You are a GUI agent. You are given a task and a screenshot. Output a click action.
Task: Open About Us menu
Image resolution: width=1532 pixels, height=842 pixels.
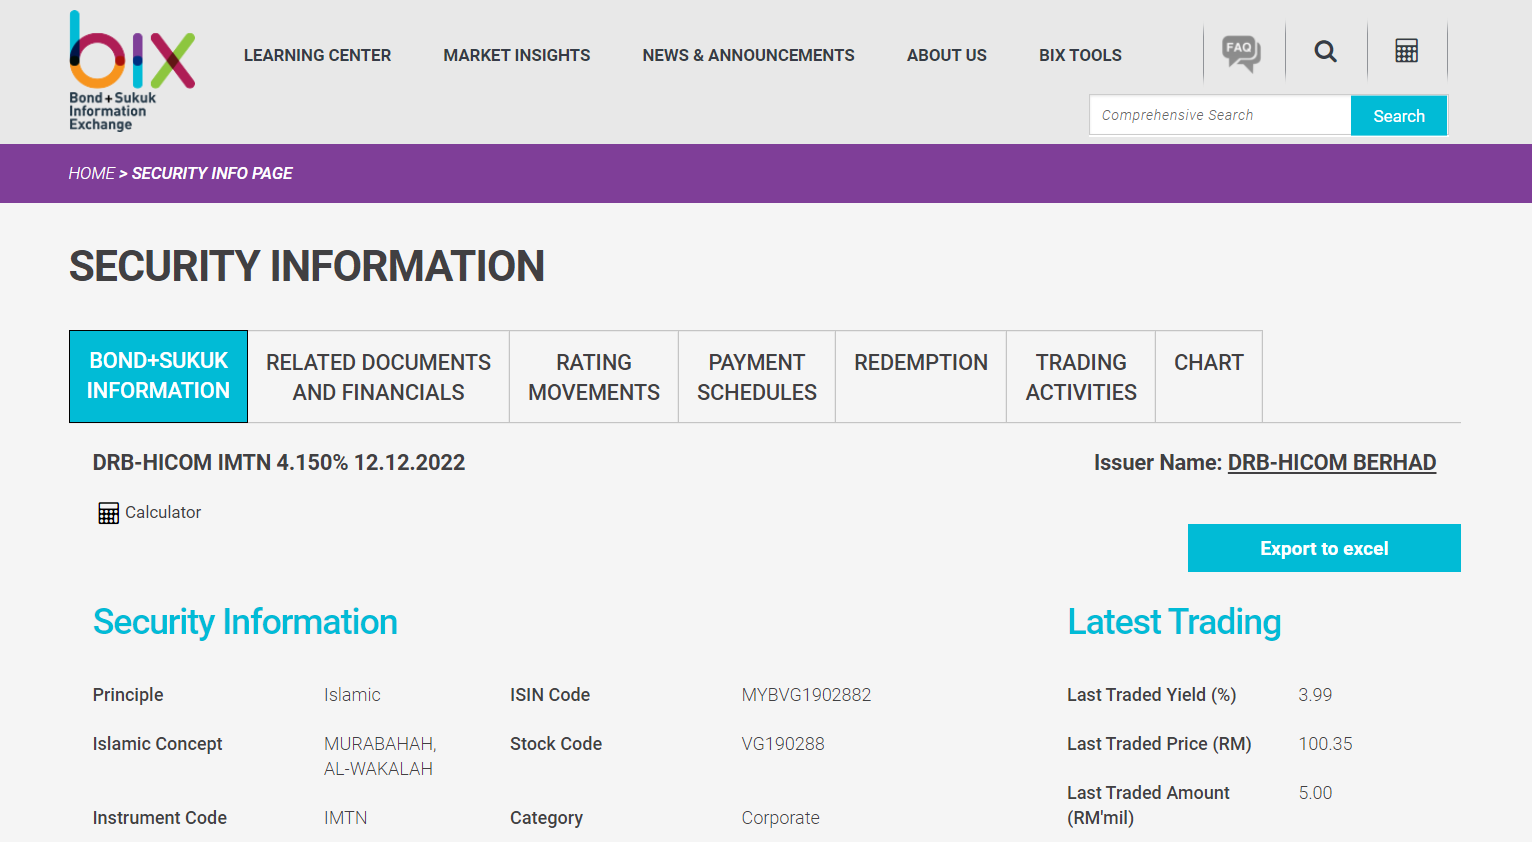click(947, 55)
